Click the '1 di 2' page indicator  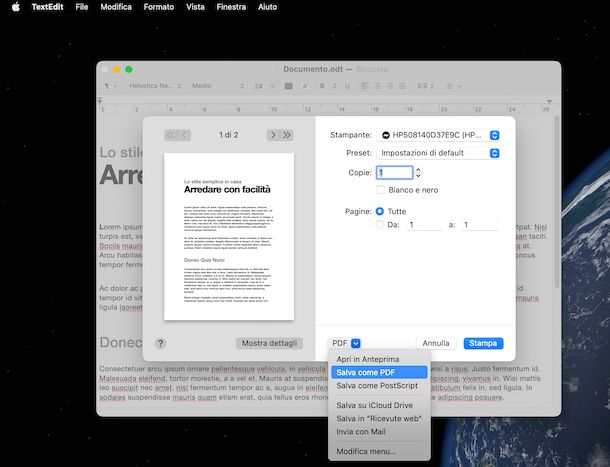(229, 135)
